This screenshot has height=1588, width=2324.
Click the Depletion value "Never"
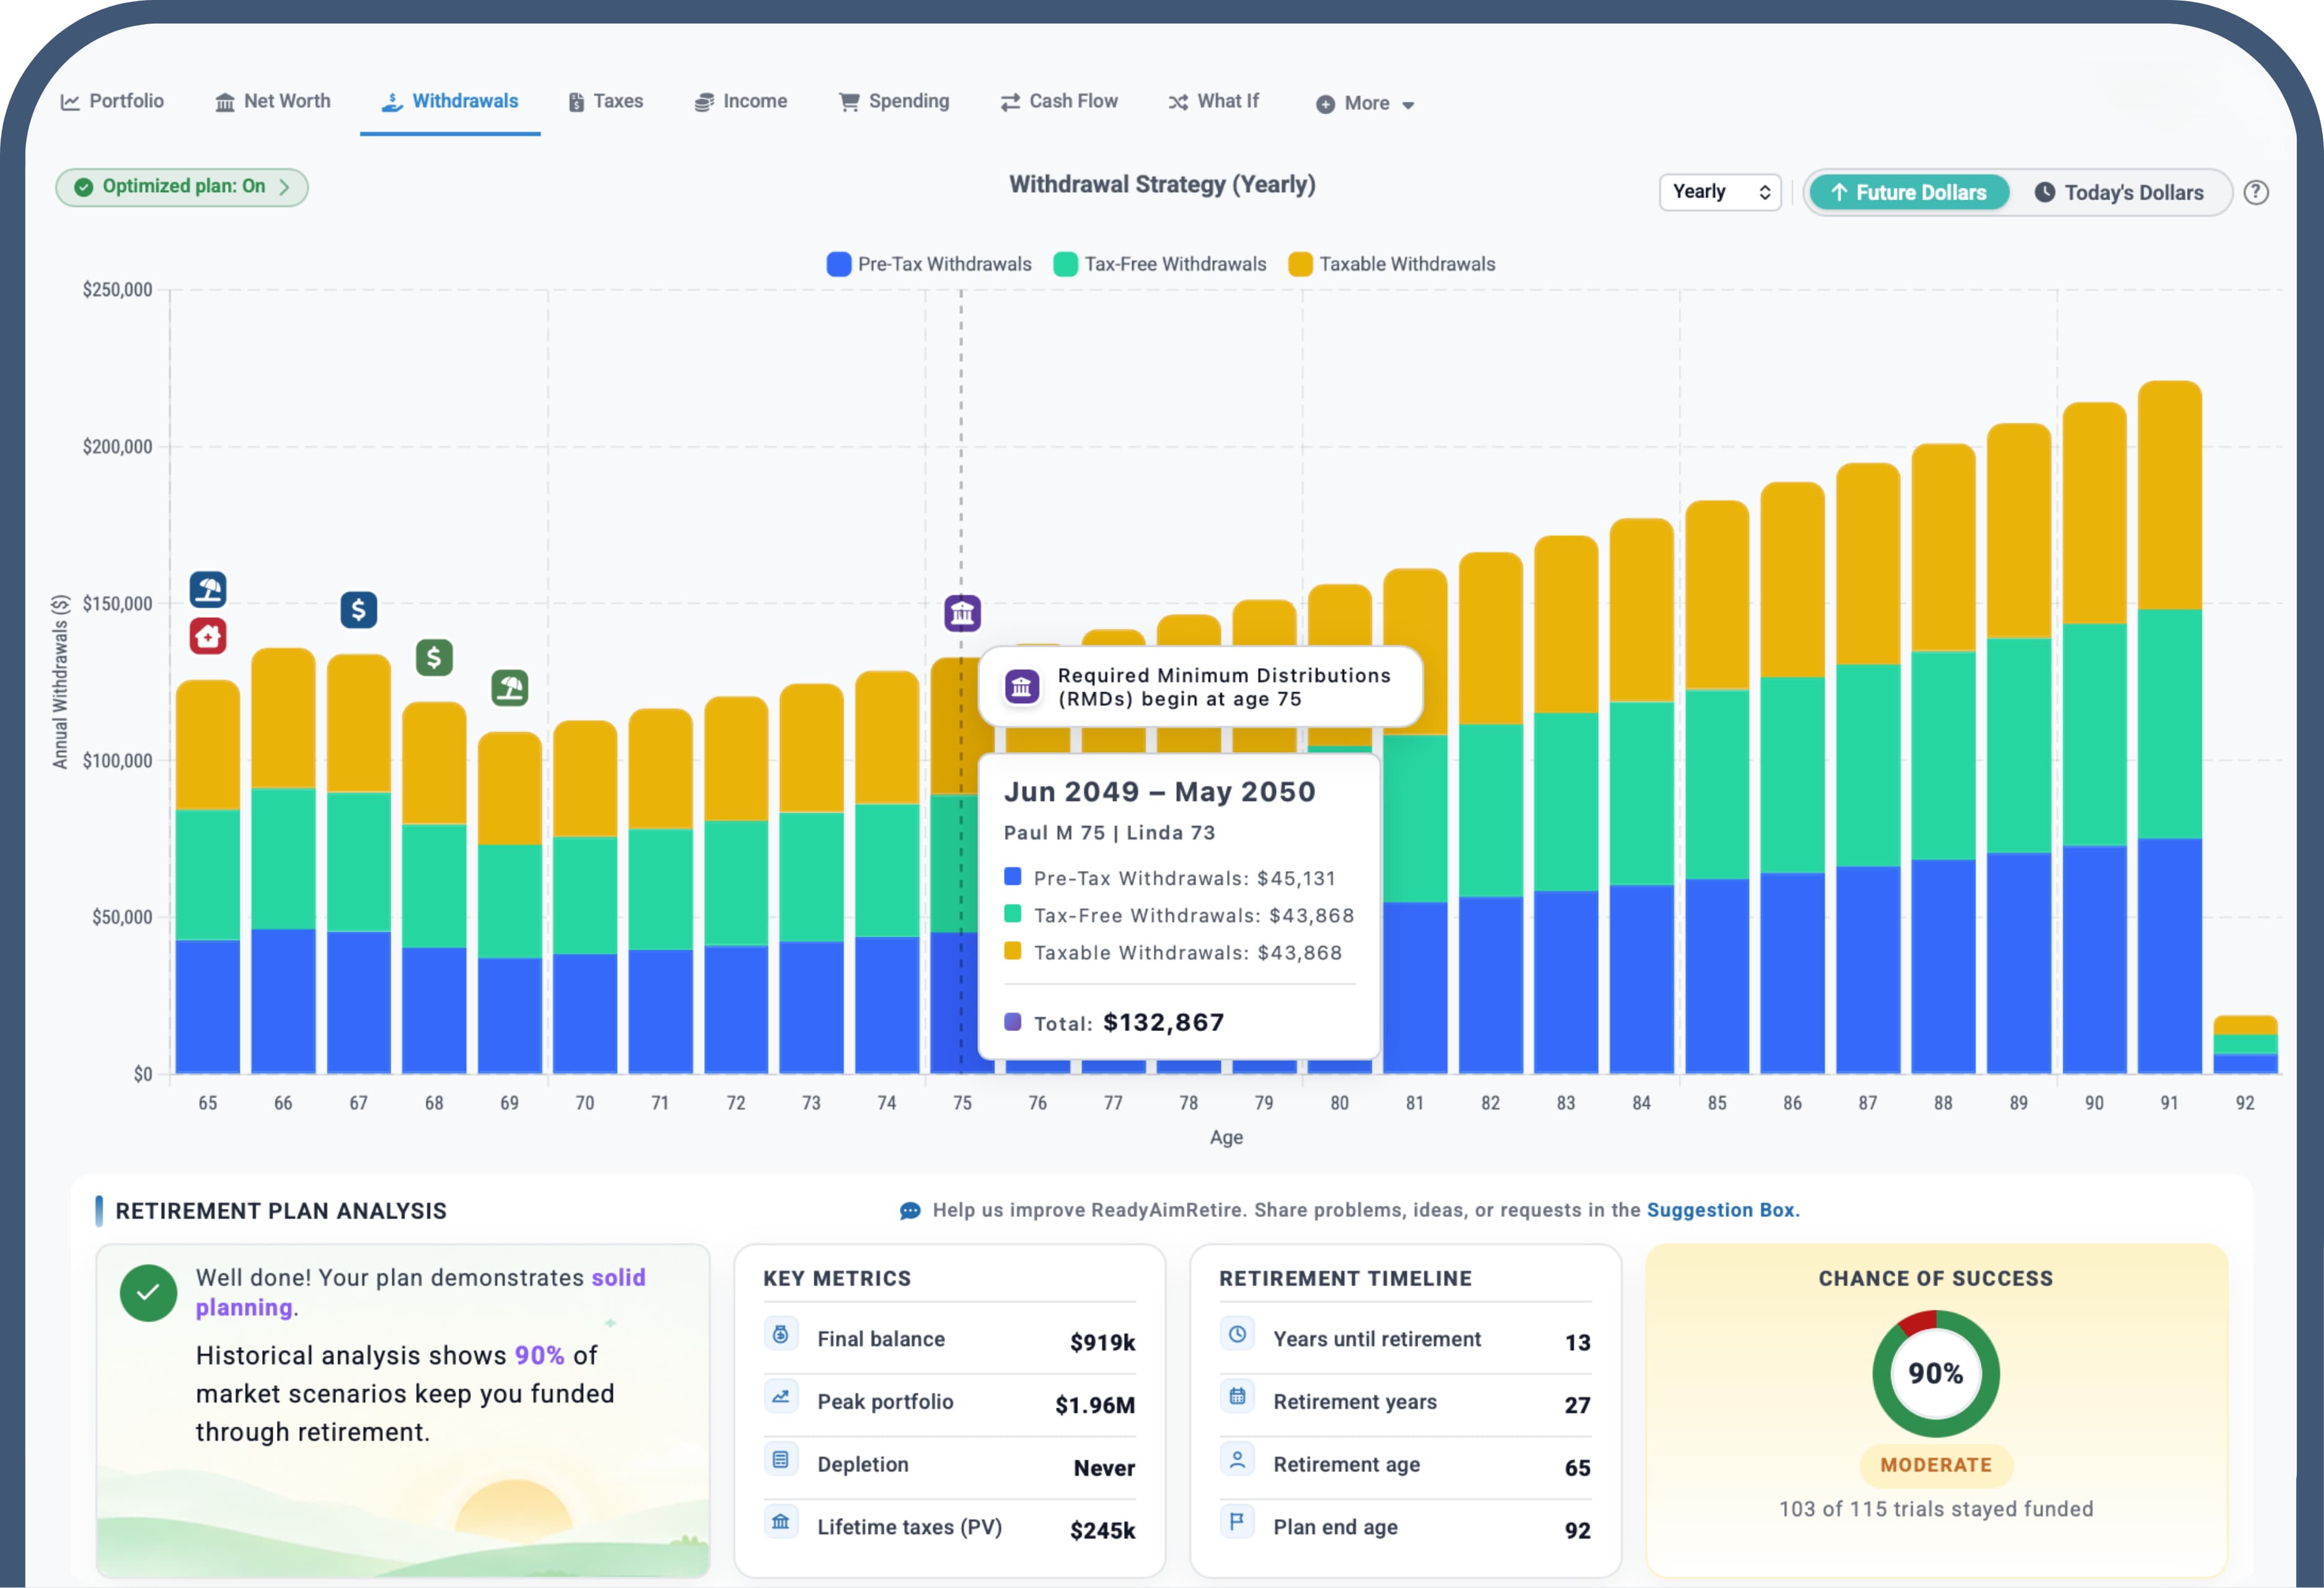[1105, 1468]
